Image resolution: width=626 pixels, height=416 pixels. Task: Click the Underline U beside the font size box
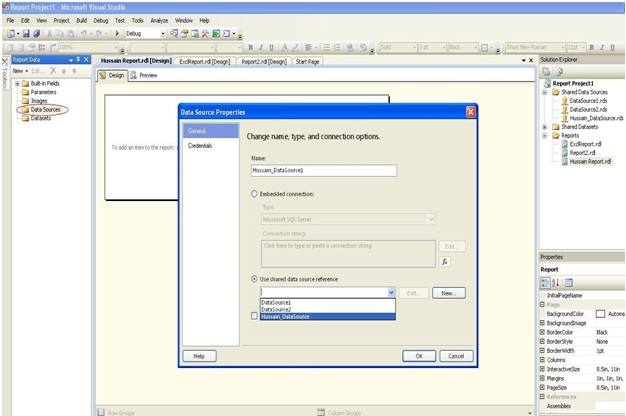[612, 48]
